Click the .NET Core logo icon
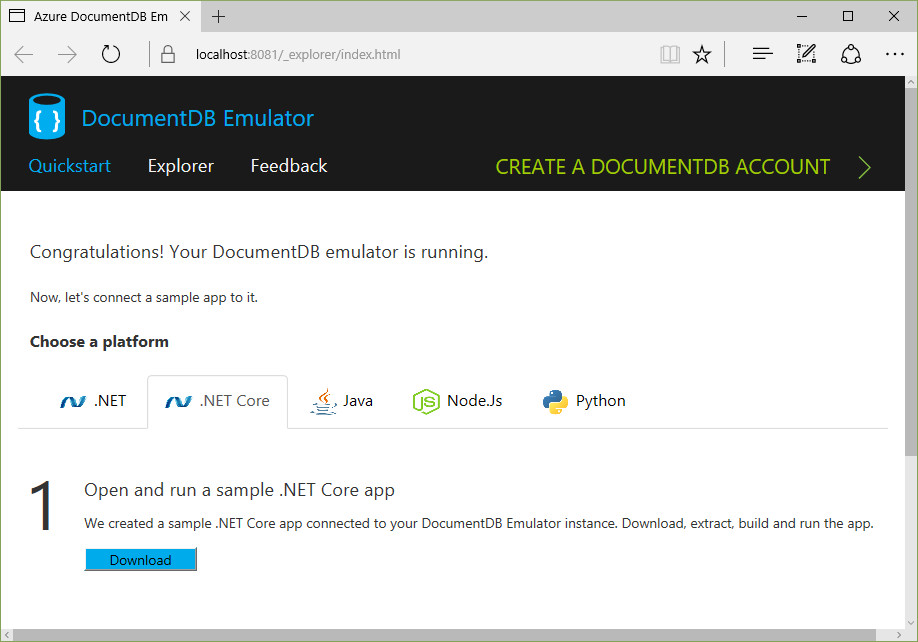 (179, 401)
